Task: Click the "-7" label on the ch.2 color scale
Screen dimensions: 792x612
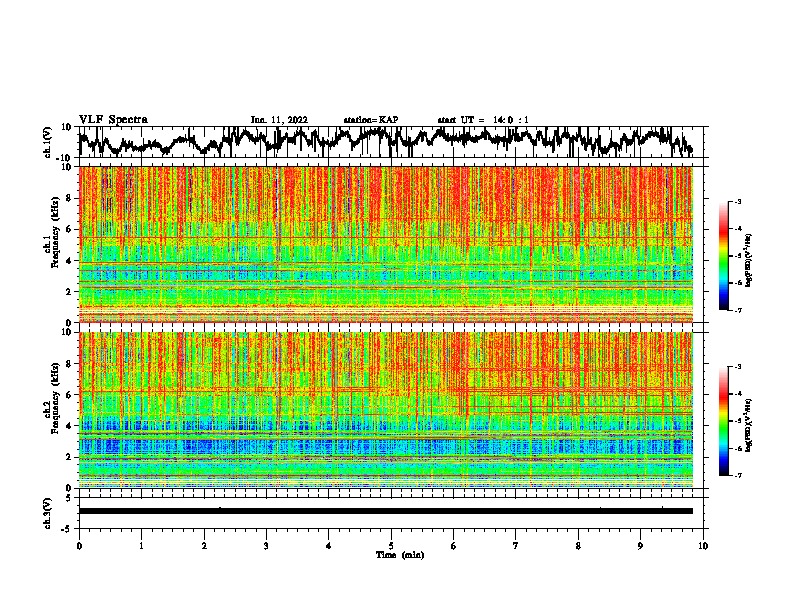Action: (738, 475)
